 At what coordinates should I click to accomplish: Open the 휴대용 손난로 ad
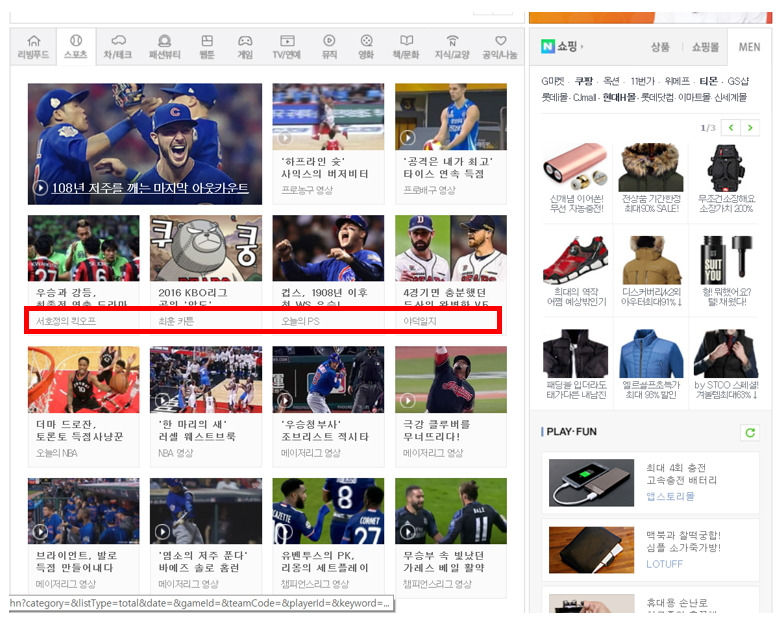point(650,600)
